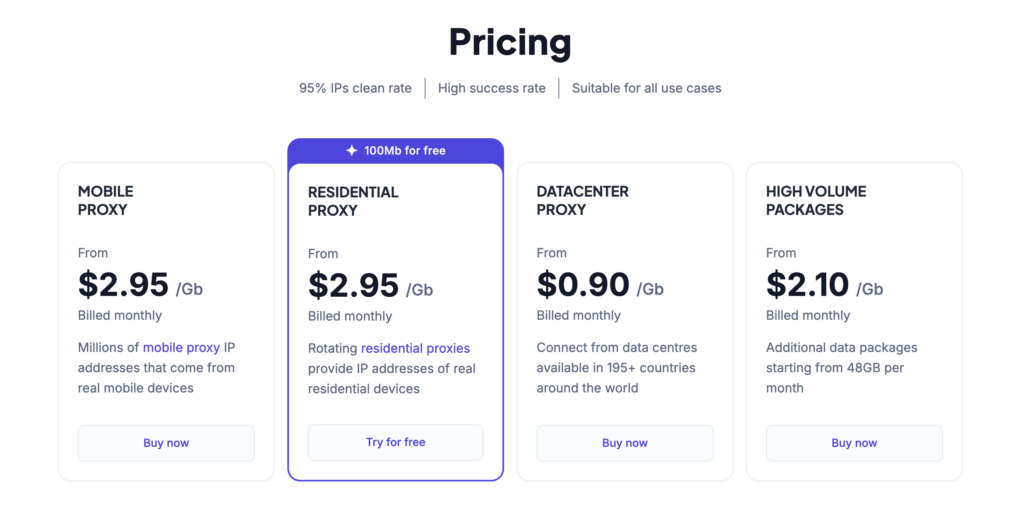Click Buy now under Mobile Proxy
The height and width of the screenshot is (514, 1024).
(x=166, y=443)
